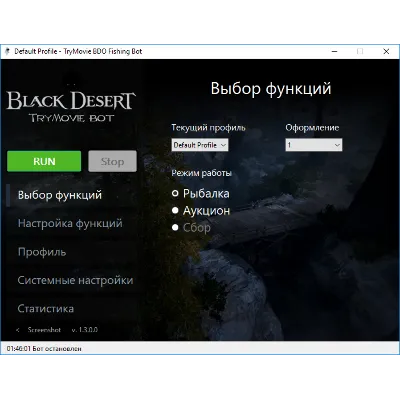Expand the Default Profile dropdown
The height and width of the screenshot is (400, 400).
click(x=200, y=145)
